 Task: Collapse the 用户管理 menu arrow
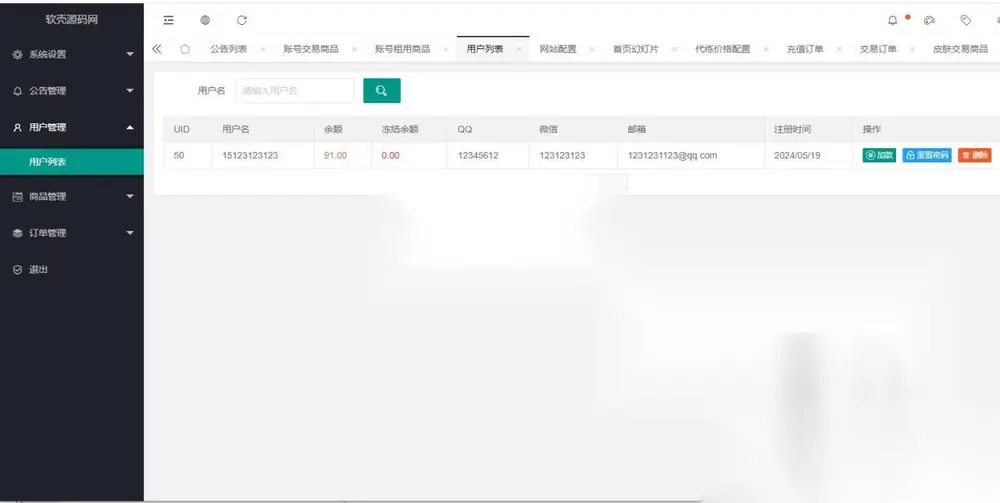point(130,128)
